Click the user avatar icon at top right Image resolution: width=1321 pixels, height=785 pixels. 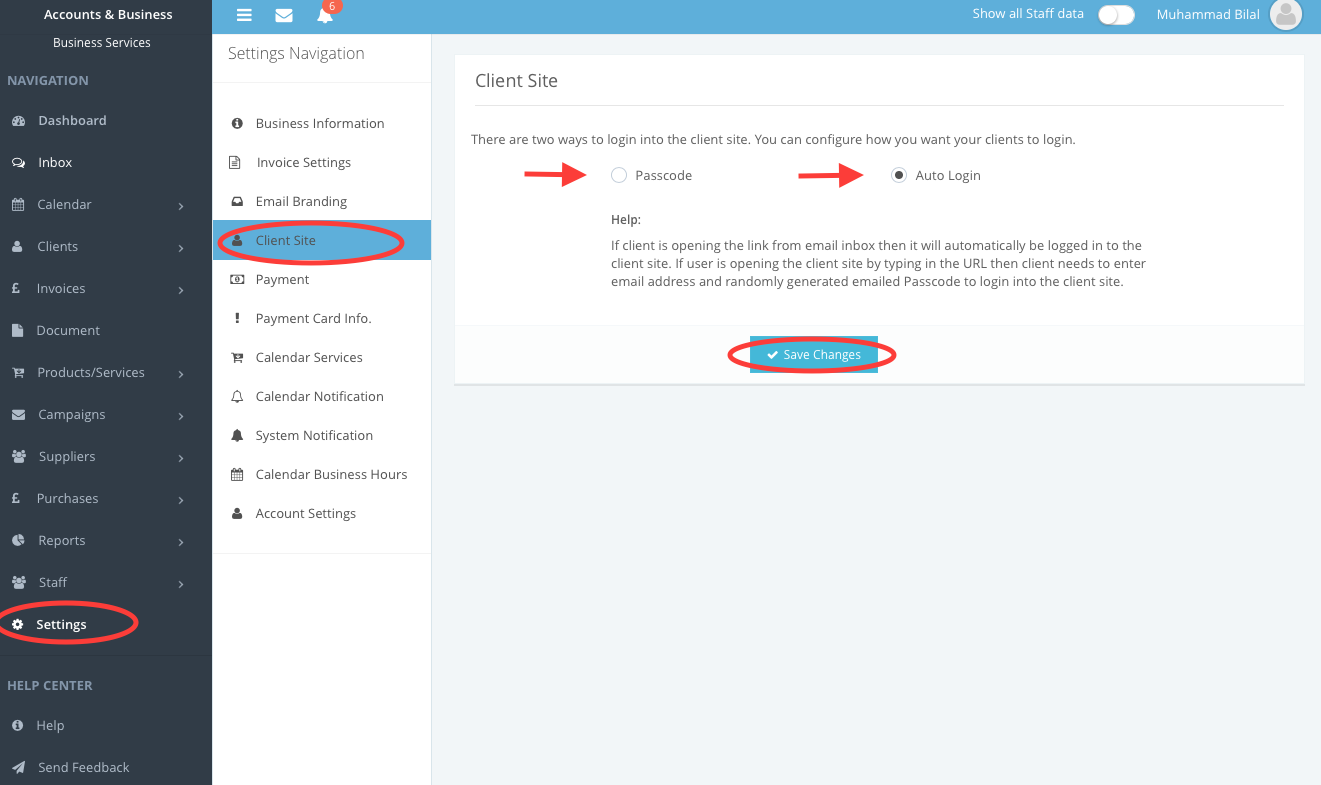[x=1285, y=15]
